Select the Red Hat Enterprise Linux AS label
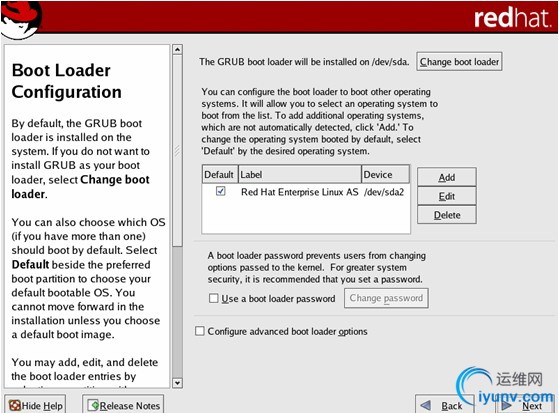 (x=299, y=192)
